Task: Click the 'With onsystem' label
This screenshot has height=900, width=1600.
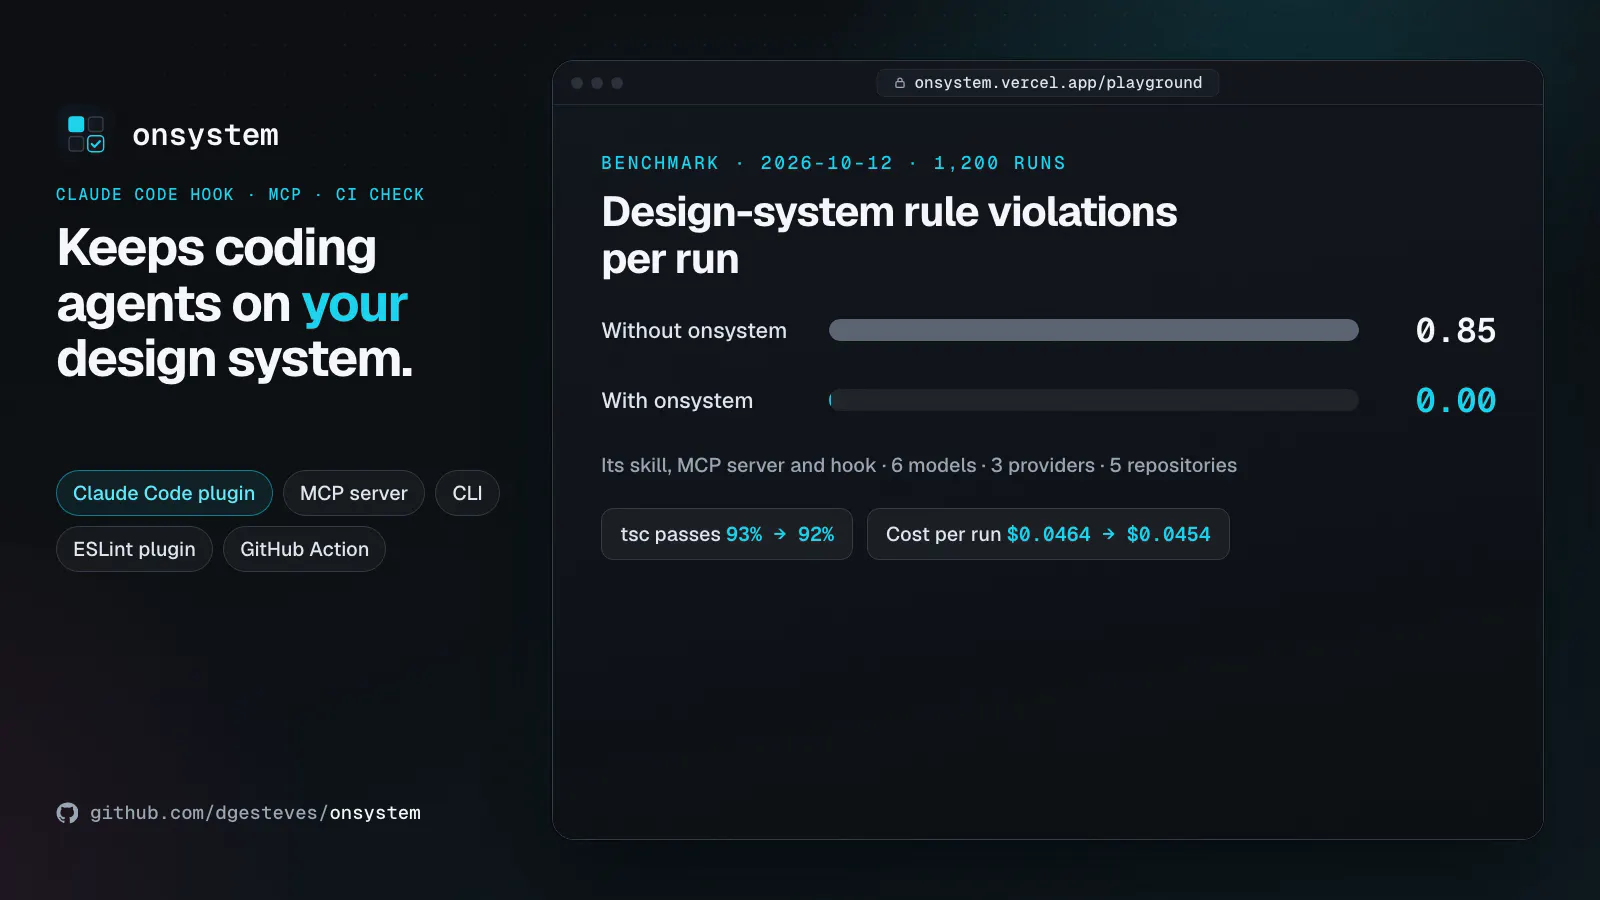Action: [x=677, y=401]
